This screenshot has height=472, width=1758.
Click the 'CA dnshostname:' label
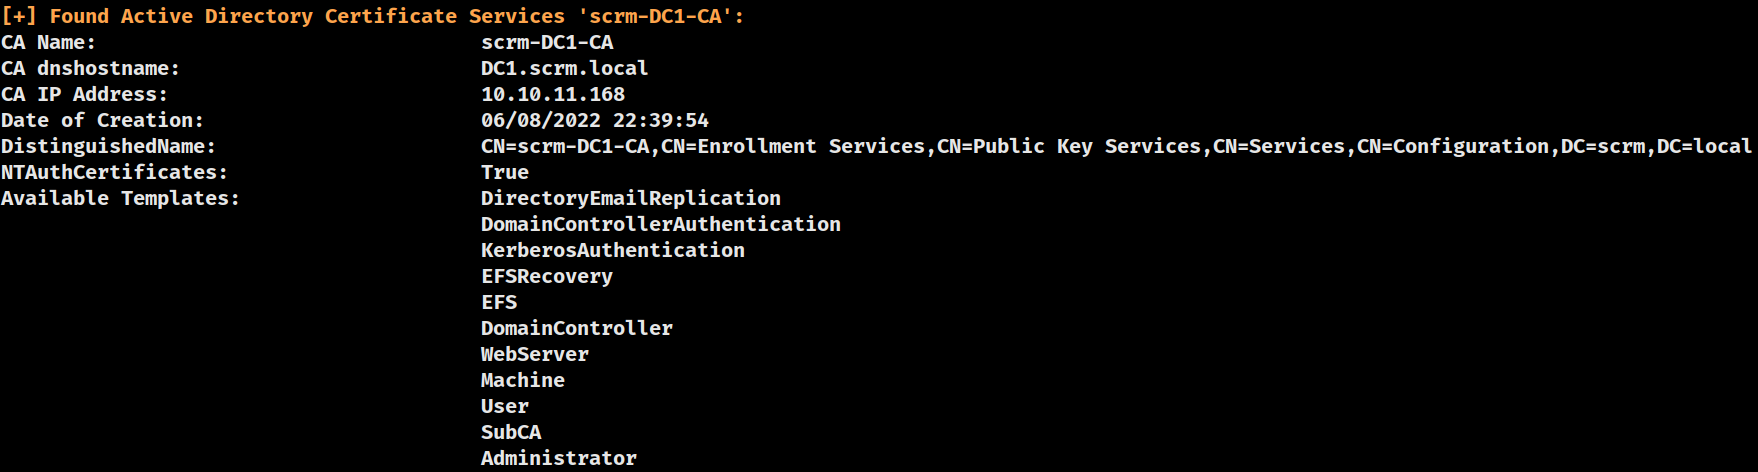[x=91, y=68]
